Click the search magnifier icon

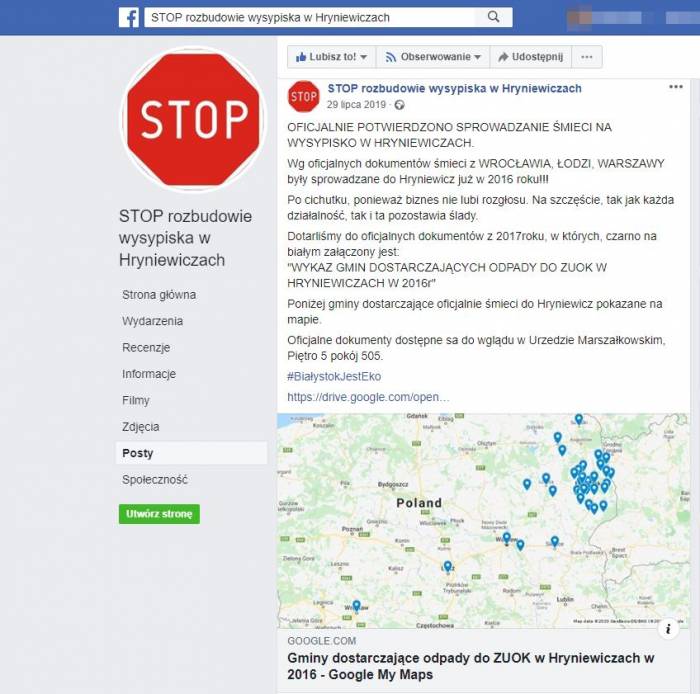(493, 17)
